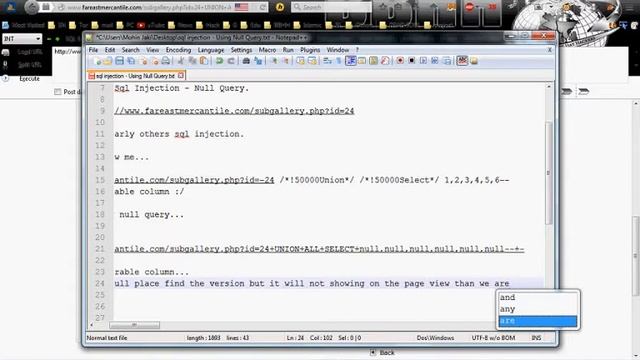Click the subgallery.php?id=-24 link on line 15
This screenshot has width=640, height=360.
tap(194, 180)
